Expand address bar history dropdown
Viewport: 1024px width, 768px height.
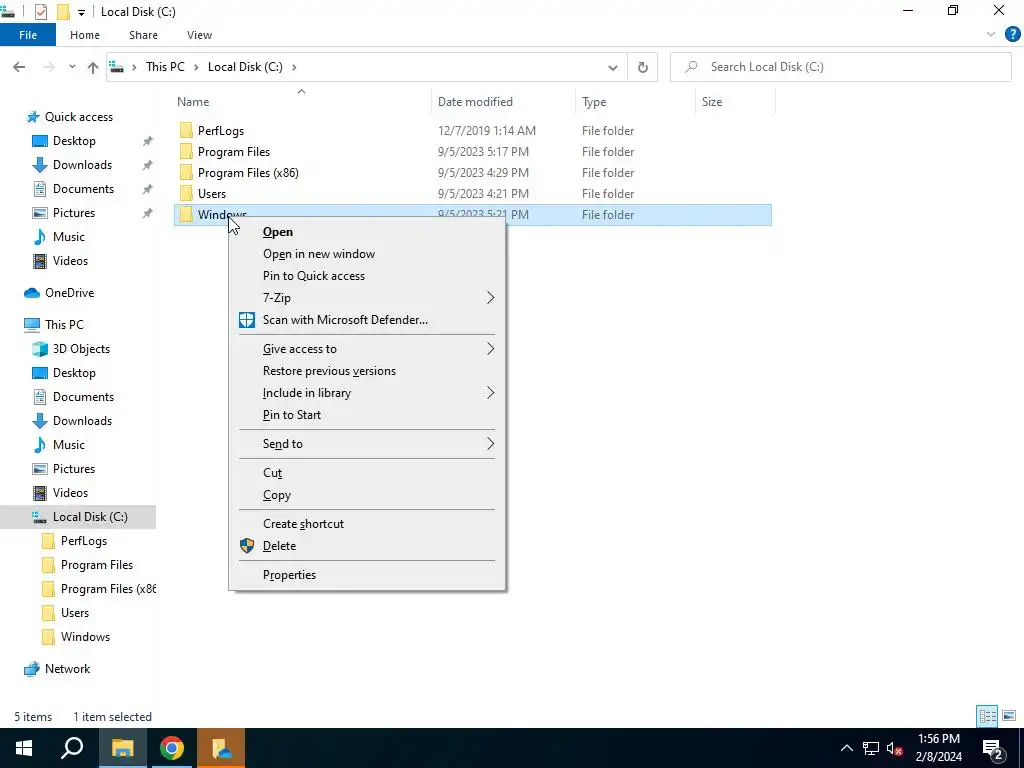613,67
